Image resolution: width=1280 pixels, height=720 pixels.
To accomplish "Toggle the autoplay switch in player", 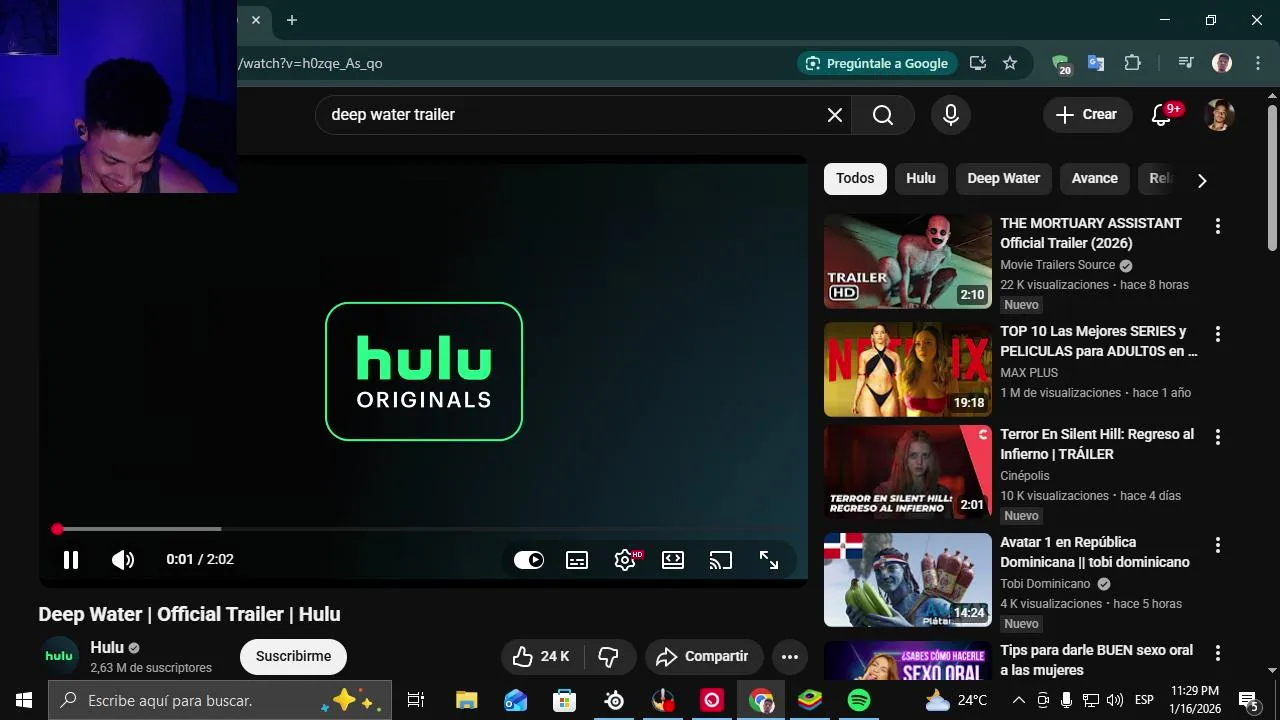I will (x=529, y=560).
